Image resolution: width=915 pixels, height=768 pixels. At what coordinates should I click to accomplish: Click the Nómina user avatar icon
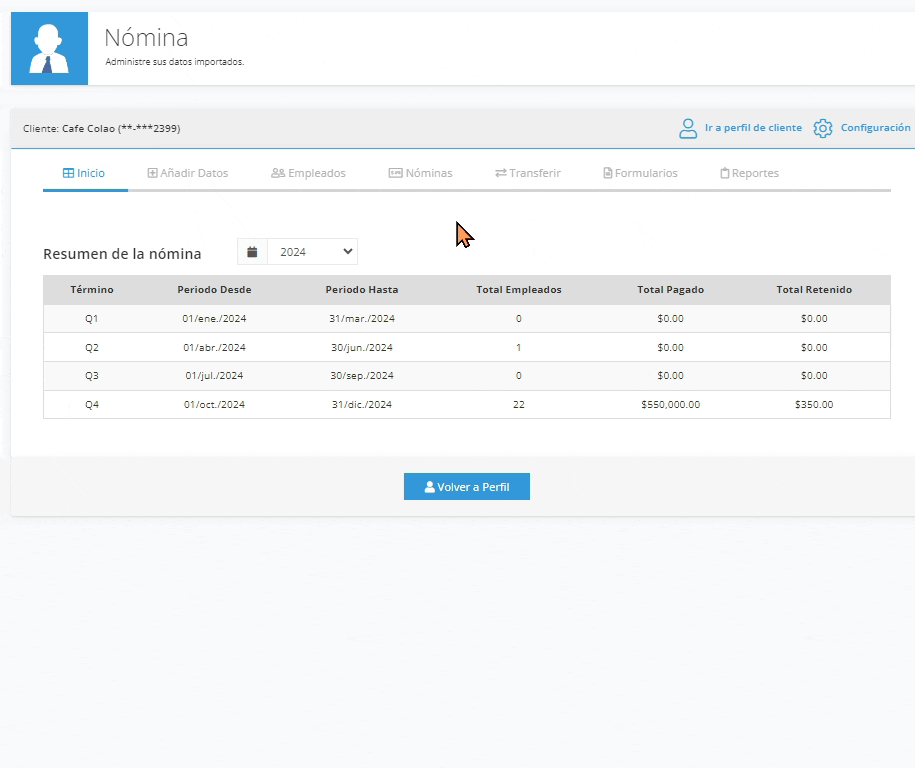click(49, 48)
